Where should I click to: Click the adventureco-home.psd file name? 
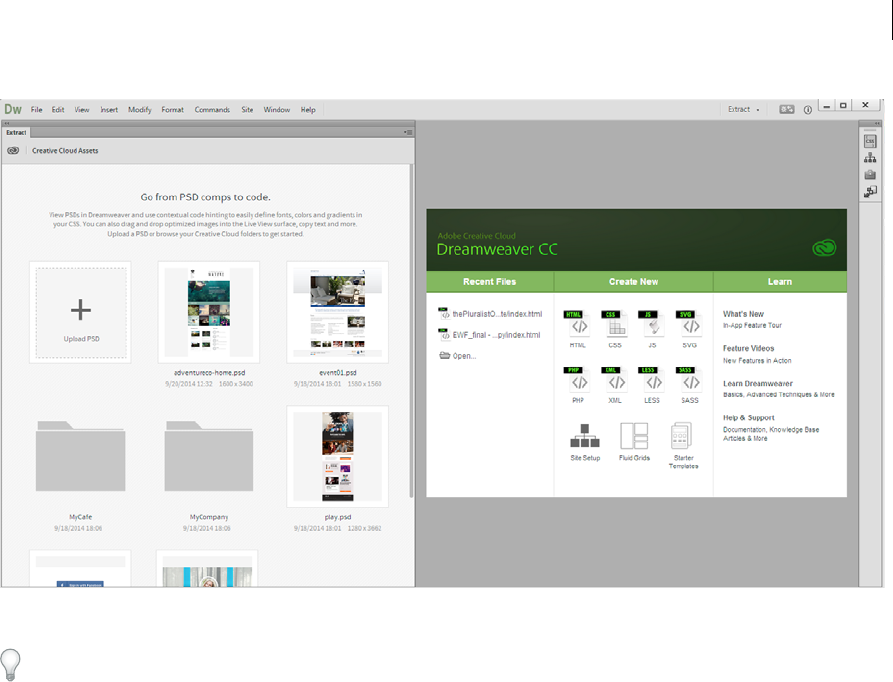(x=209, y=372)
